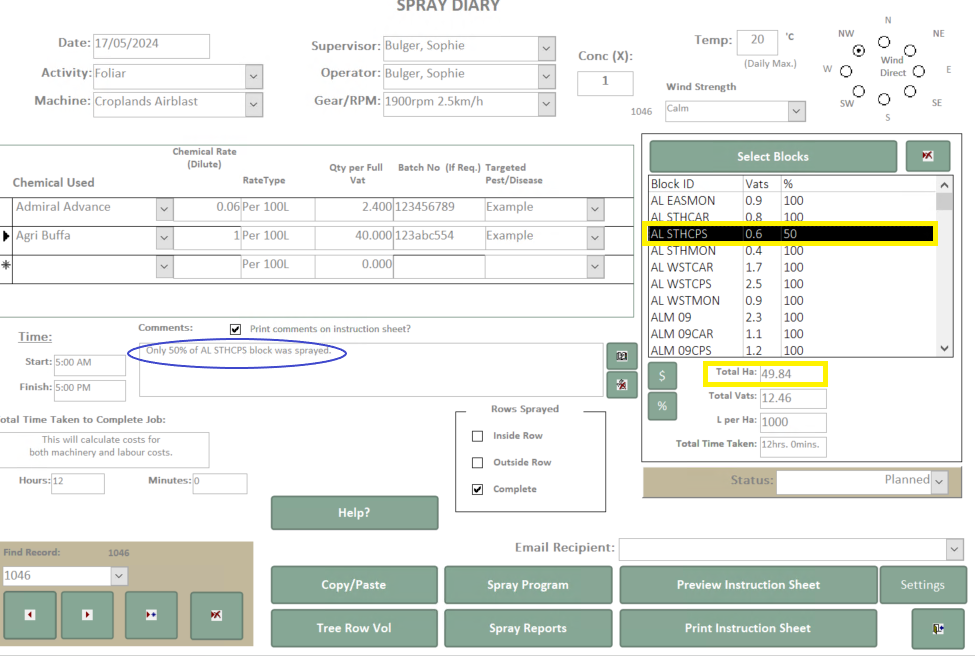Screen dimensions: 975x656
Task: Open the Operator dropdown
Action: tap(547, 76)
